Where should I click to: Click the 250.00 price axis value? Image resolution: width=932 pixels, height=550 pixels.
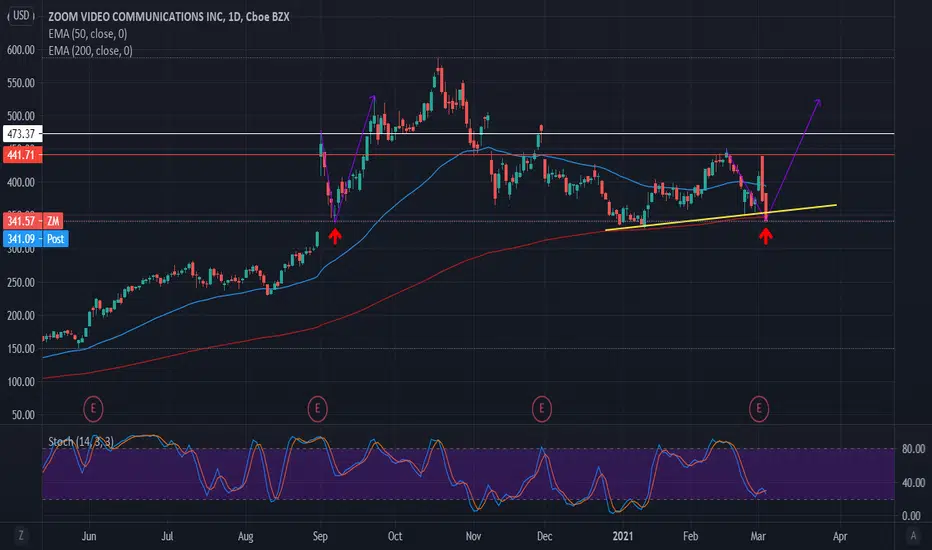point(21,282)
